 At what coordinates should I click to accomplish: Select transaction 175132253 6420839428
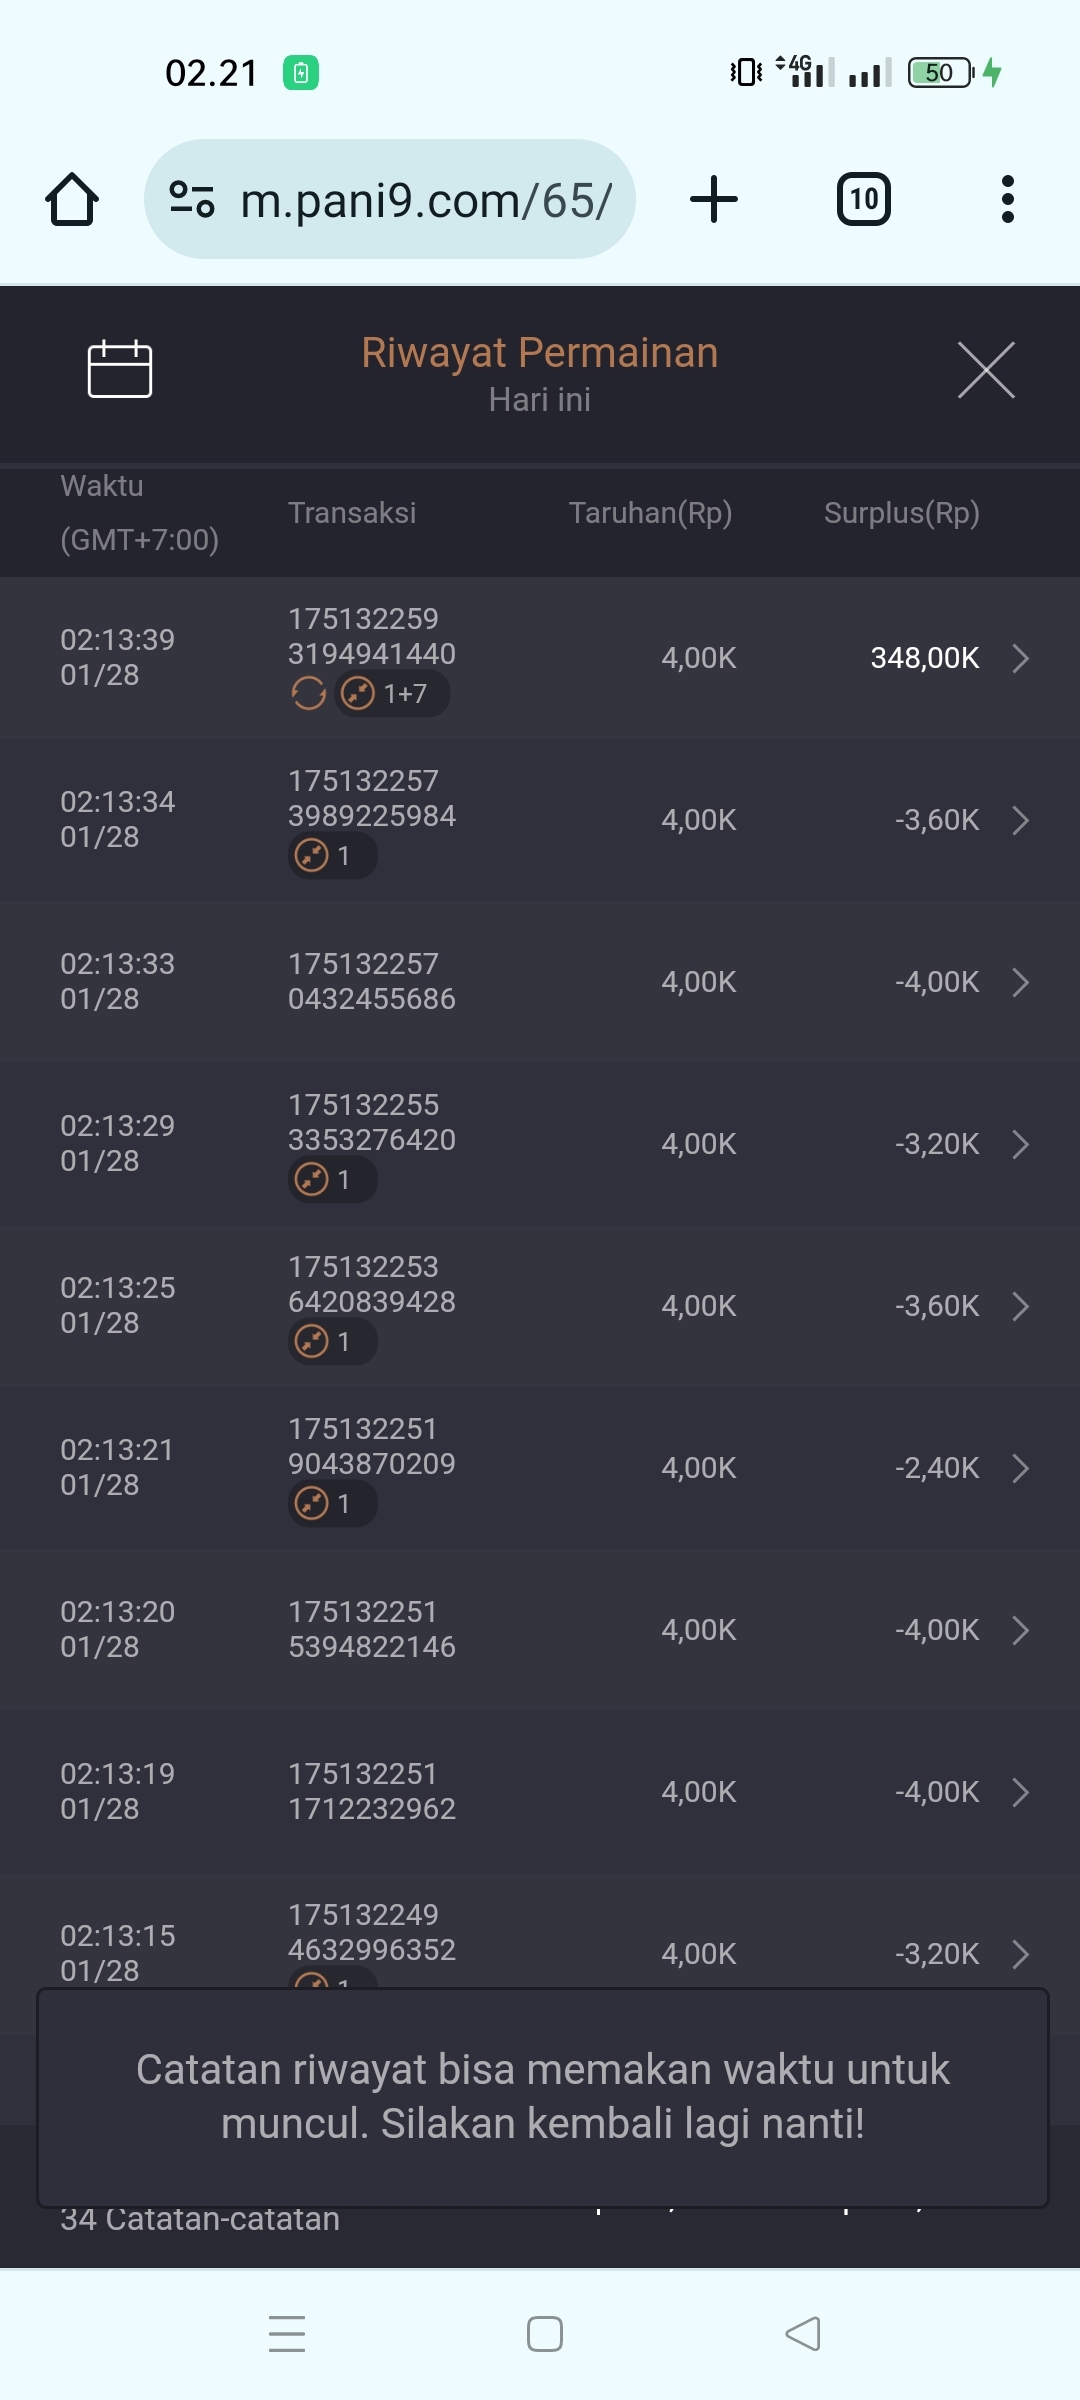point(371,1285)
